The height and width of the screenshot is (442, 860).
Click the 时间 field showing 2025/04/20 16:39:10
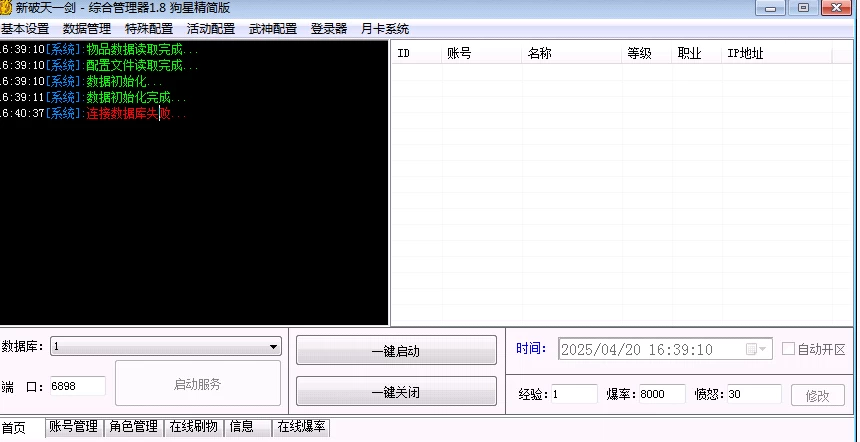(665, 349)
